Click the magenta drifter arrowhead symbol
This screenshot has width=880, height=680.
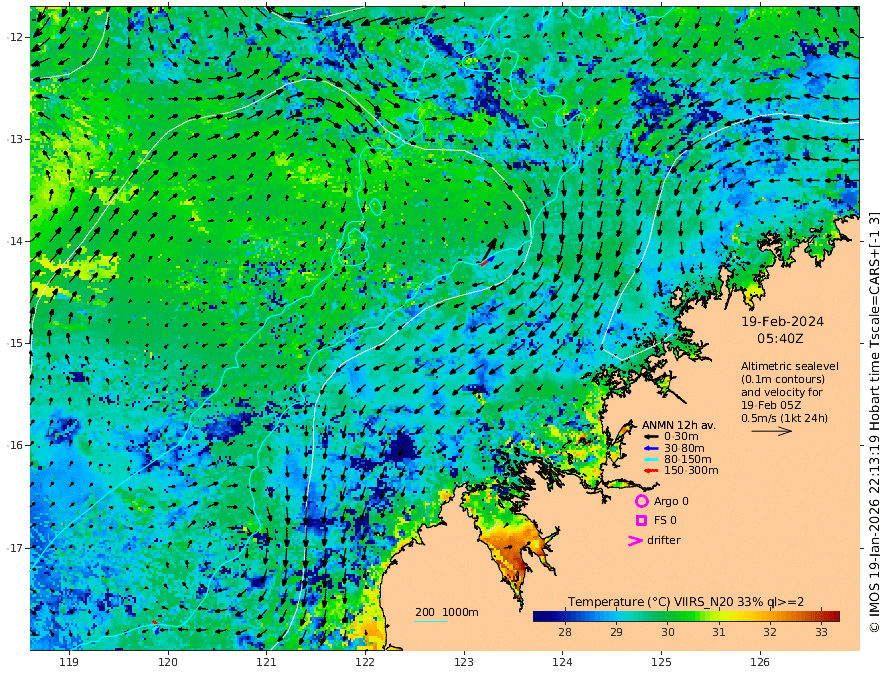pos(635,541)
